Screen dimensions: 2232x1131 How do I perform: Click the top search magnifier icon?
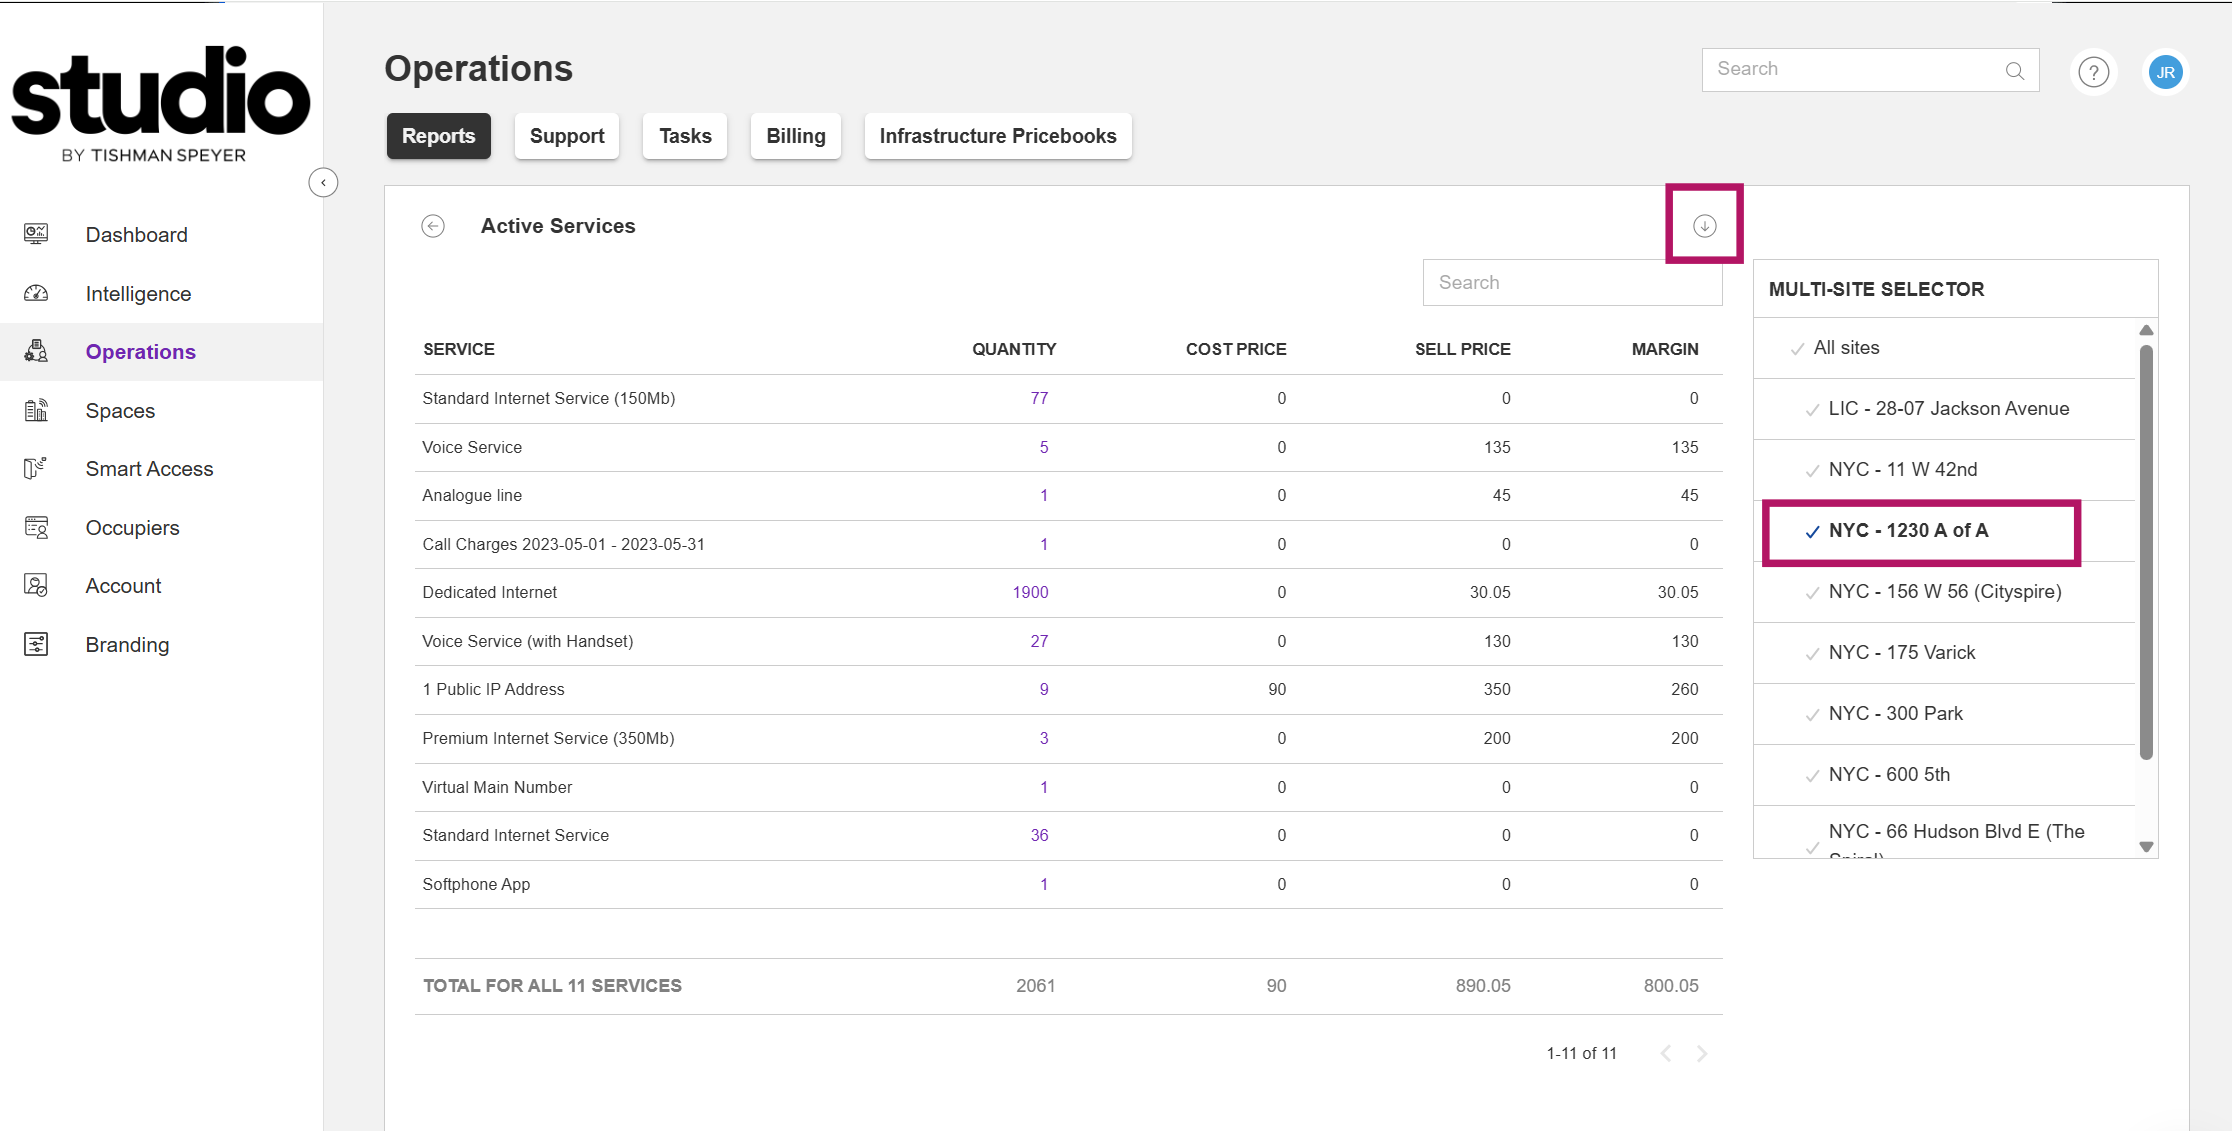pyautogui.click(x=2014, y=71)
